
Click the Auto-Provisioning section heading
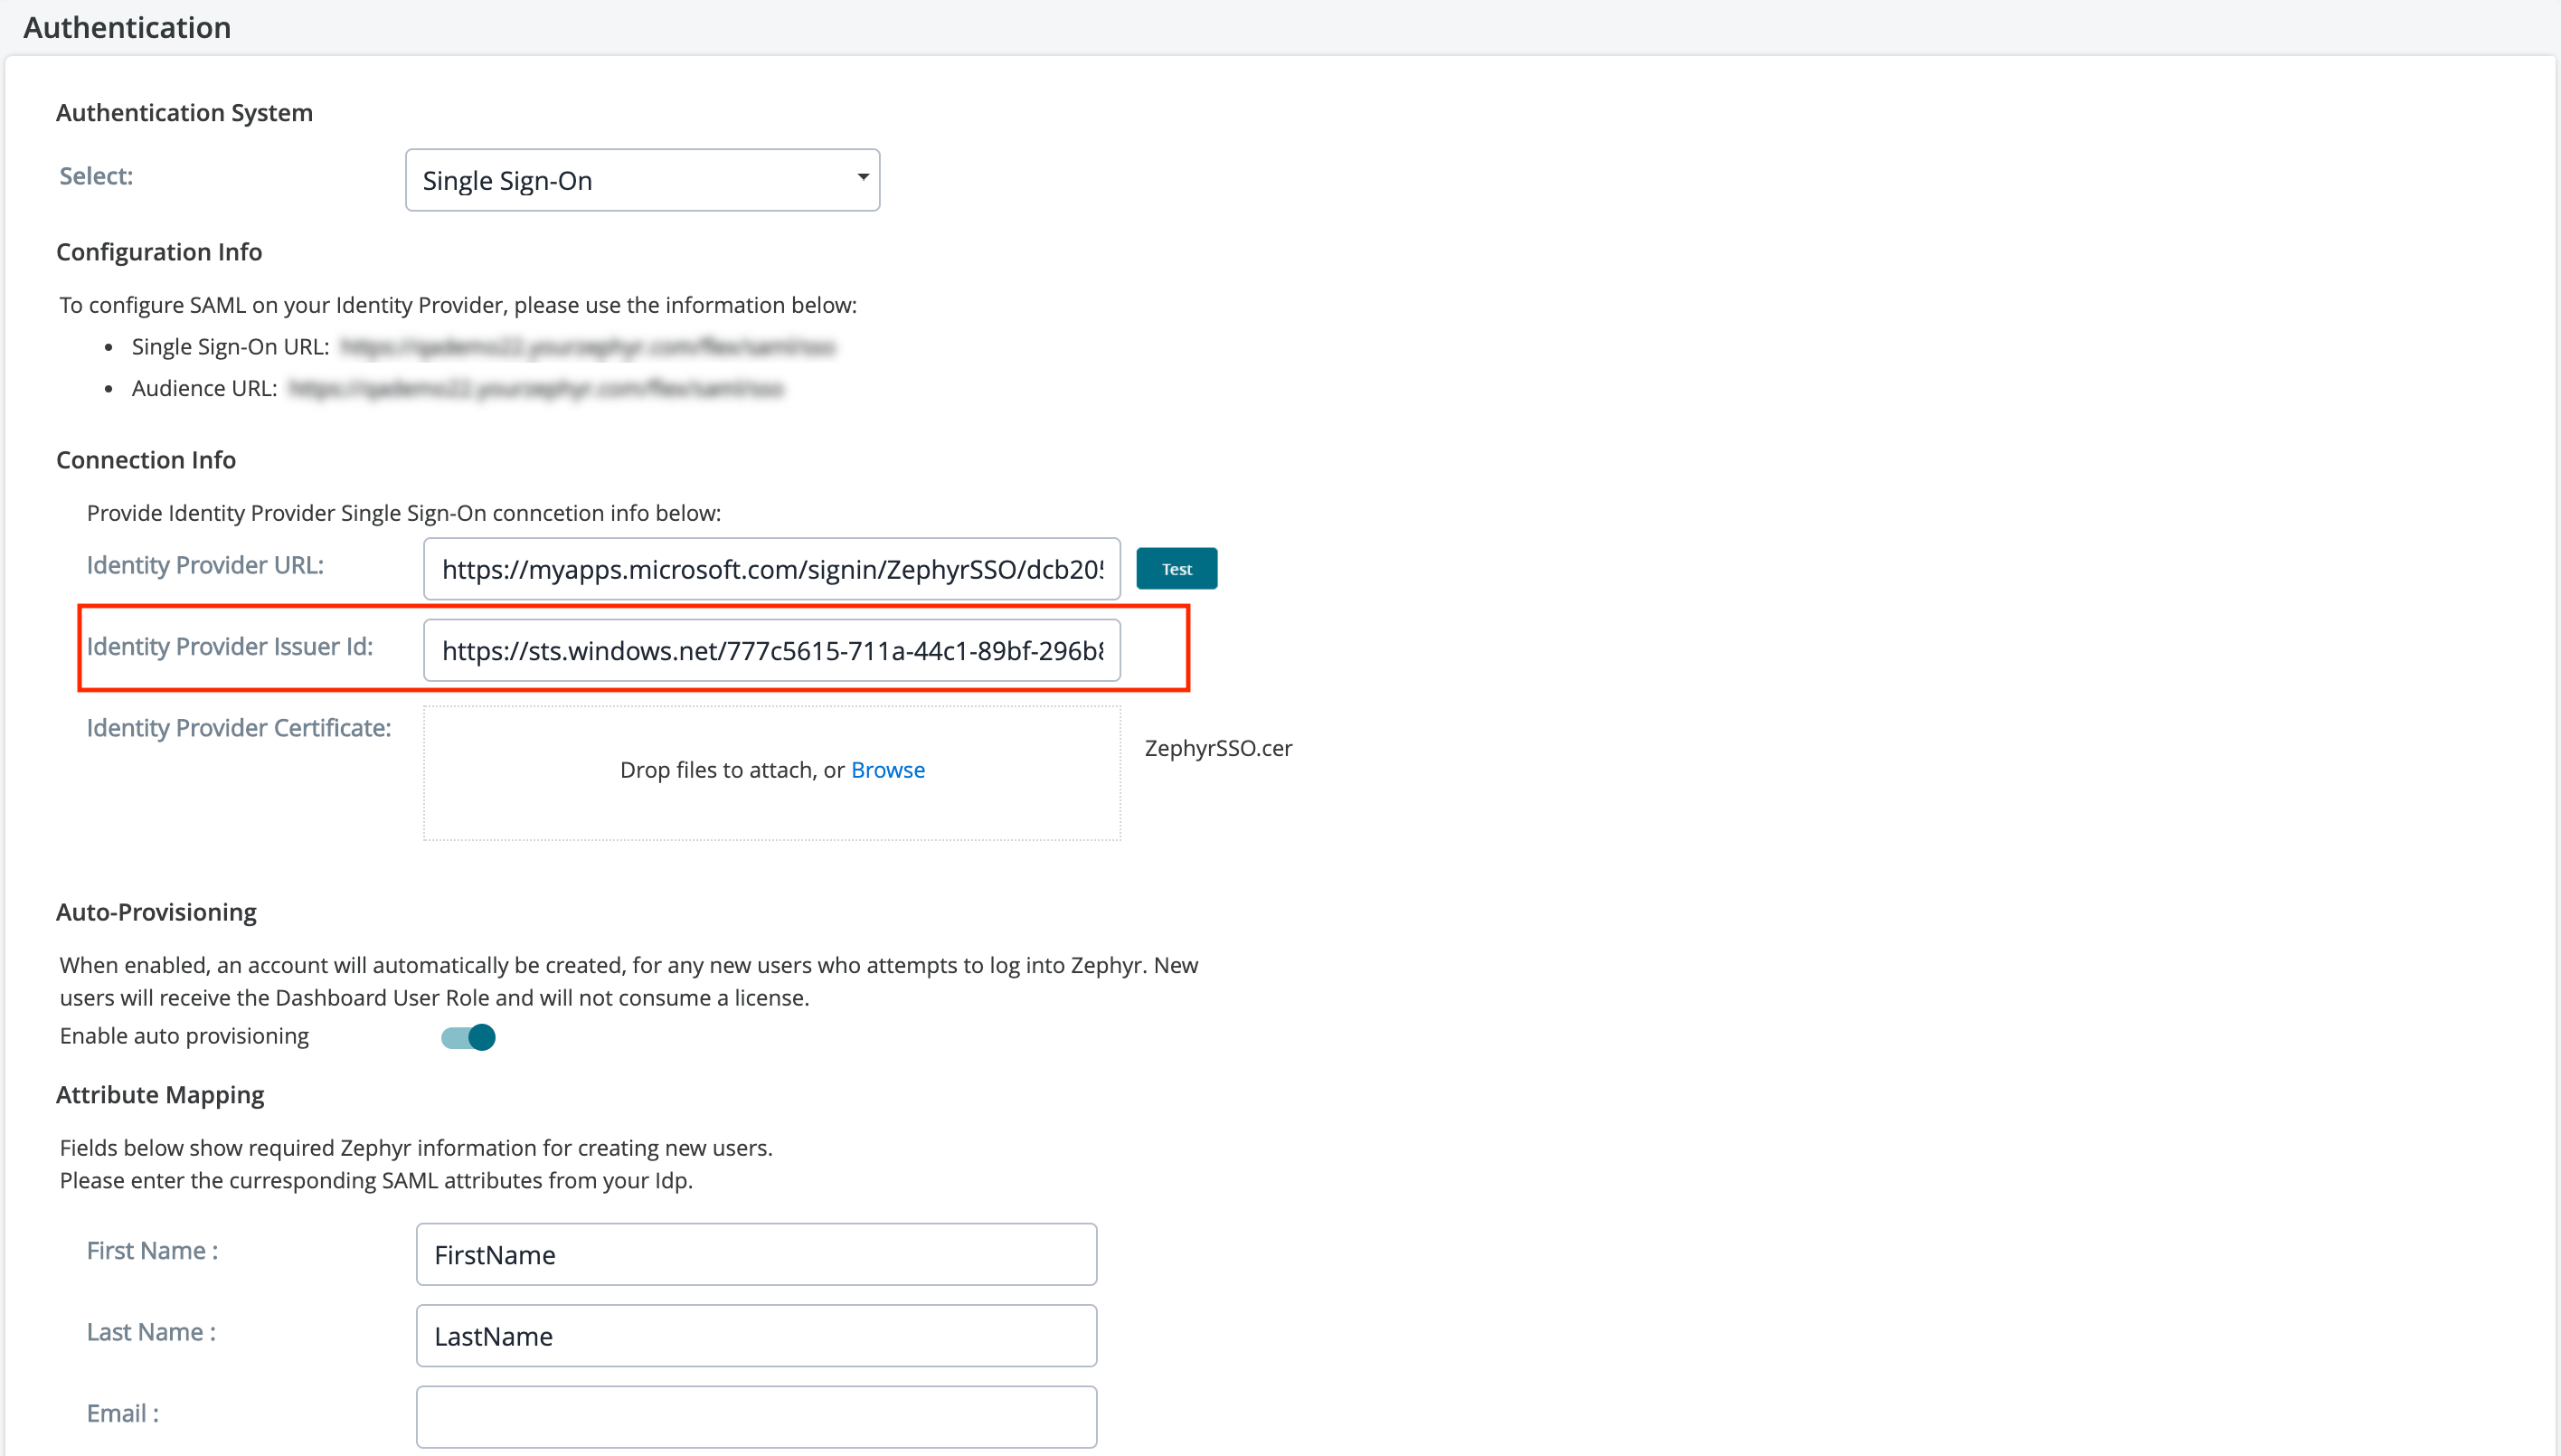point(156,912)
